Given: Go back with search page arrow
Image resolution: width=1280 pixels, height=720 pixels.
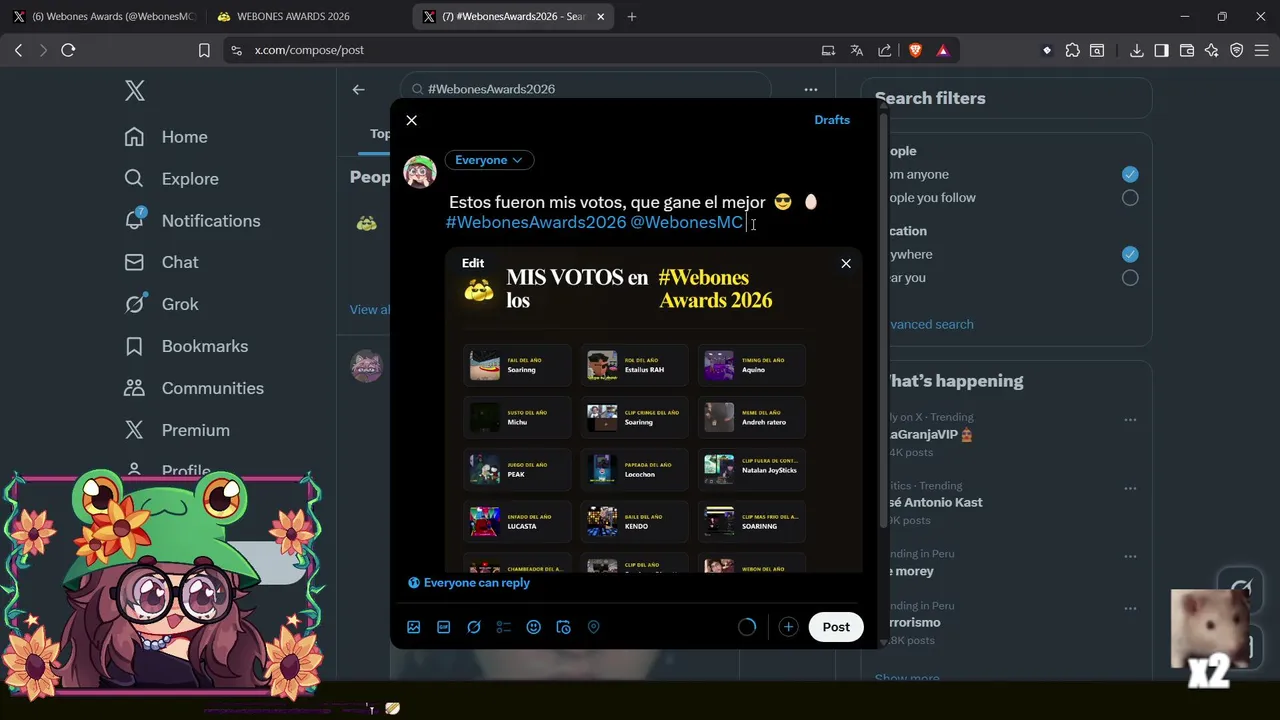Looking at the screenshot, I should 358,89.
